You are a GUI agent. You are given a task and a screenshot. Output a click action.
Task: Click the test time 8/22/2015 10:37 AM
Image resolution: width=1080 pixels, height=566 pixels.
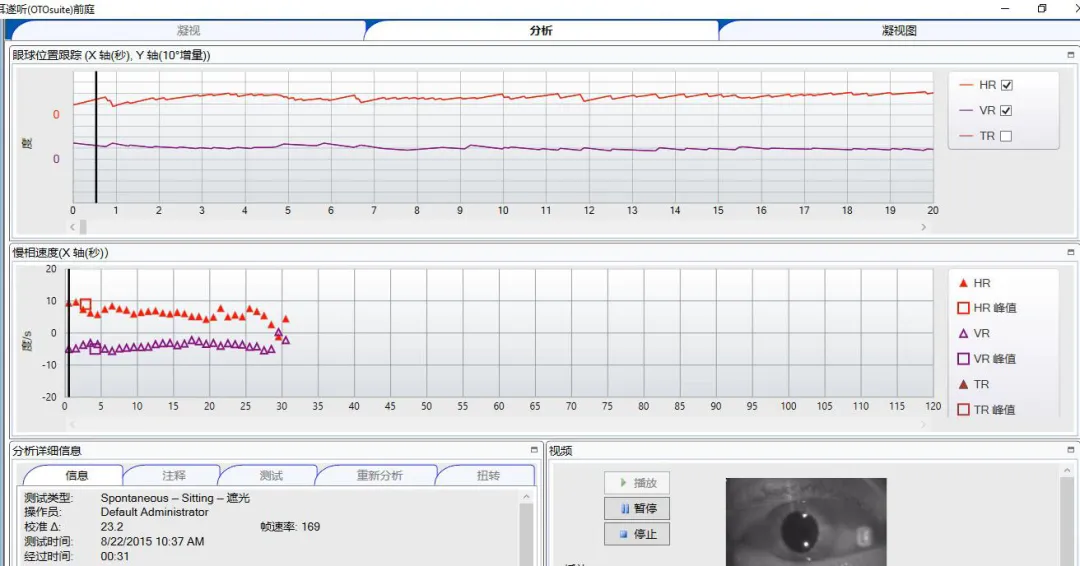tap(152, 542)
